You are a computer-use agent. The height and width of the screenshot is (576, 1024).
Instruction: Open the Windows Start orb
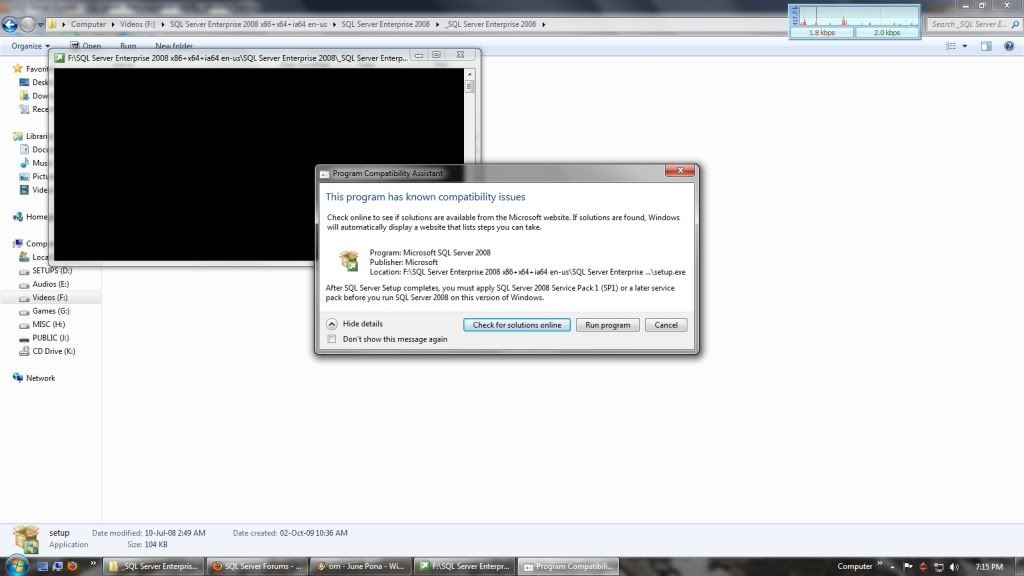[16, 566]
